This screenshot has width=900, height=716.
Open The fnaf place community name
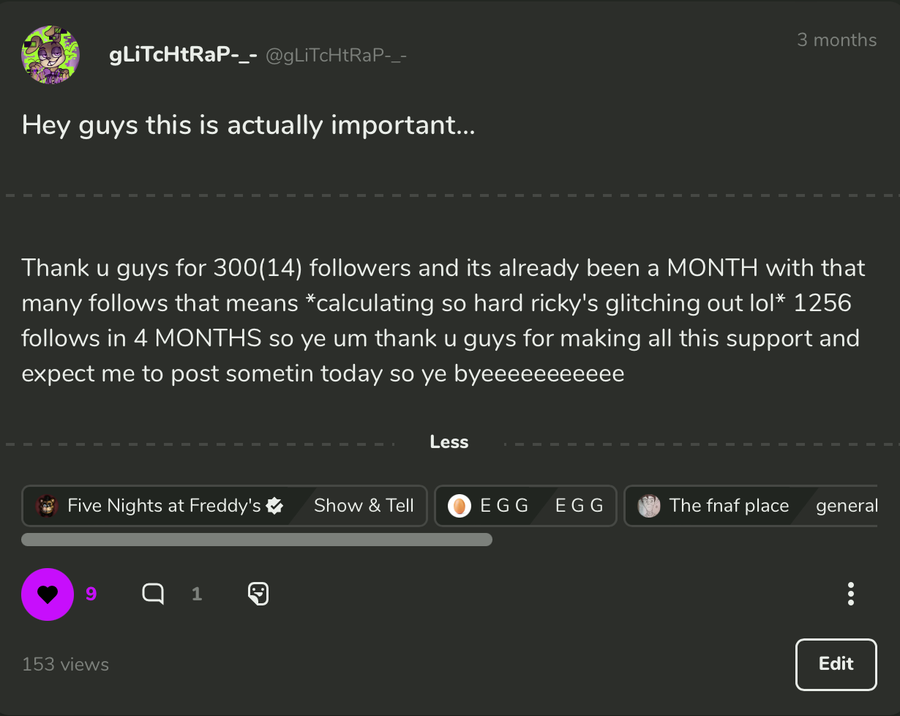(x=729, y=506)
